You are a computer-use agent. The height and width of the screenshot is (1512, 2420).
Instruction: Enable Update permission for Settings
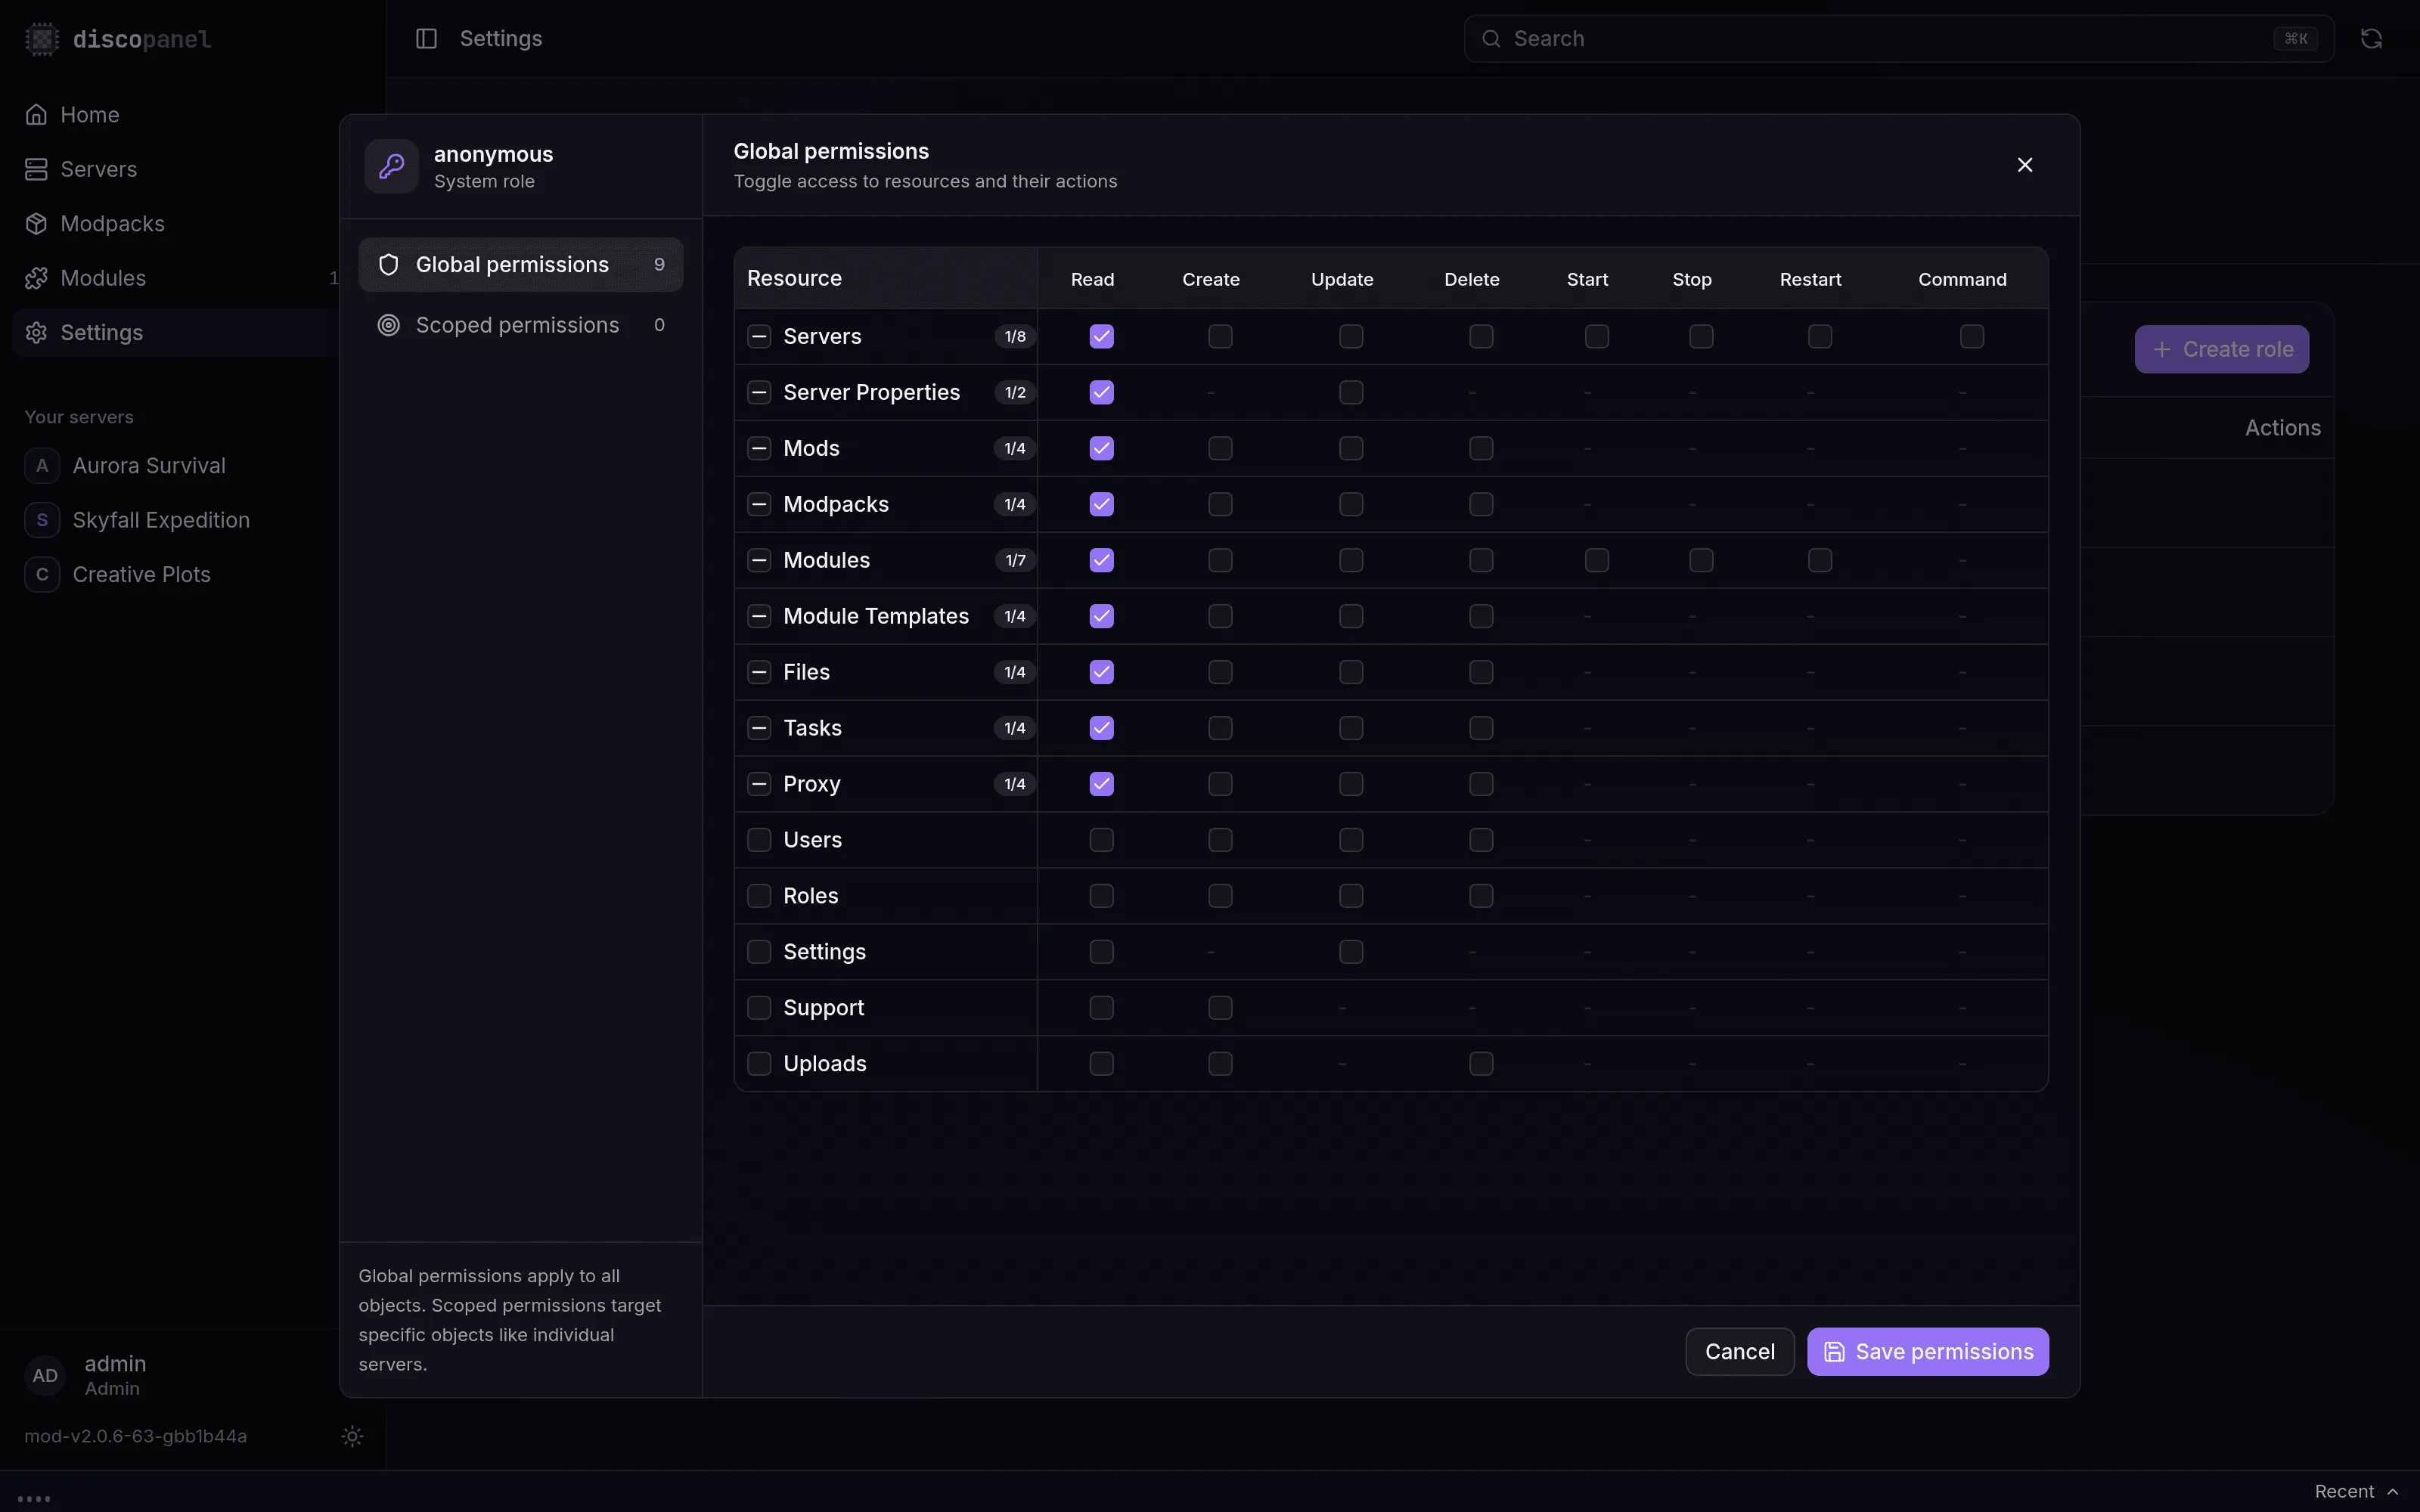(x=1351, y=953)
